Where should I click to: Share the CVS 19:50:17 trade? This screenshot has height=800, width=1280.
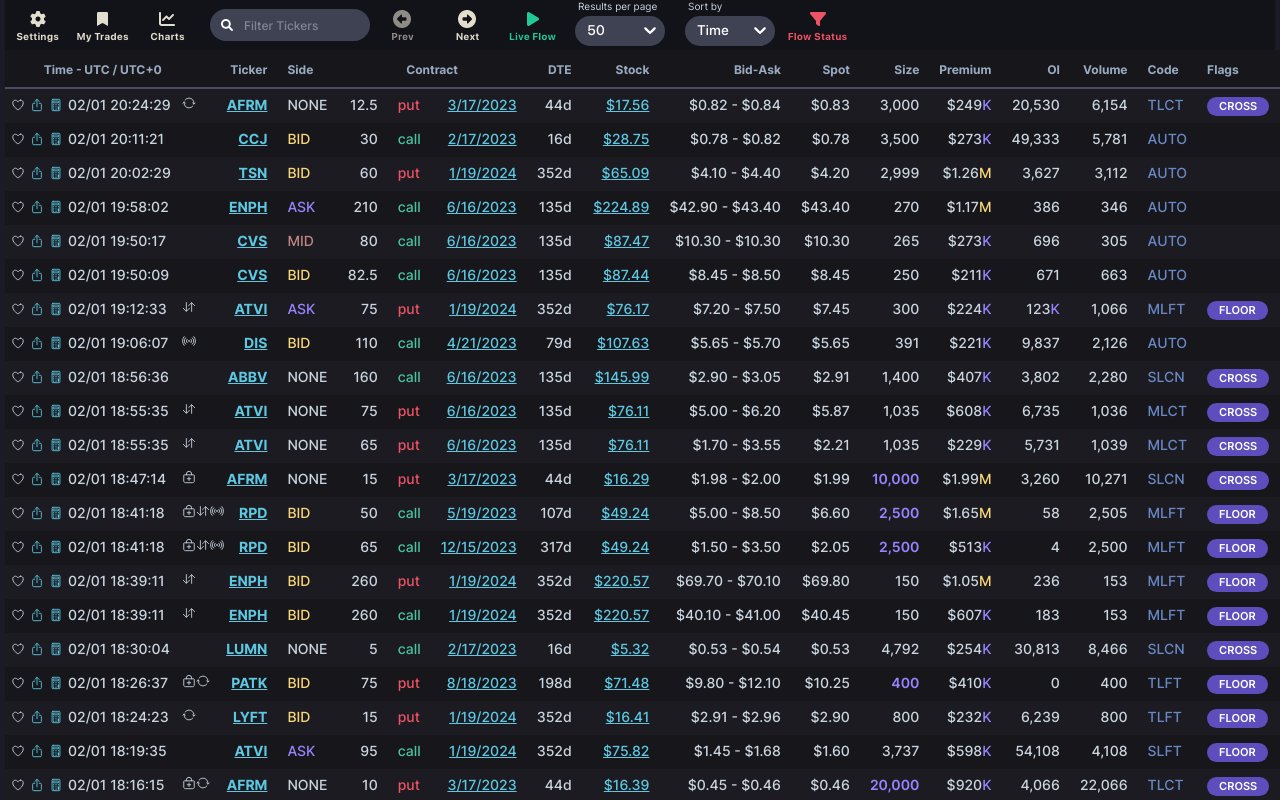[37, 241]
